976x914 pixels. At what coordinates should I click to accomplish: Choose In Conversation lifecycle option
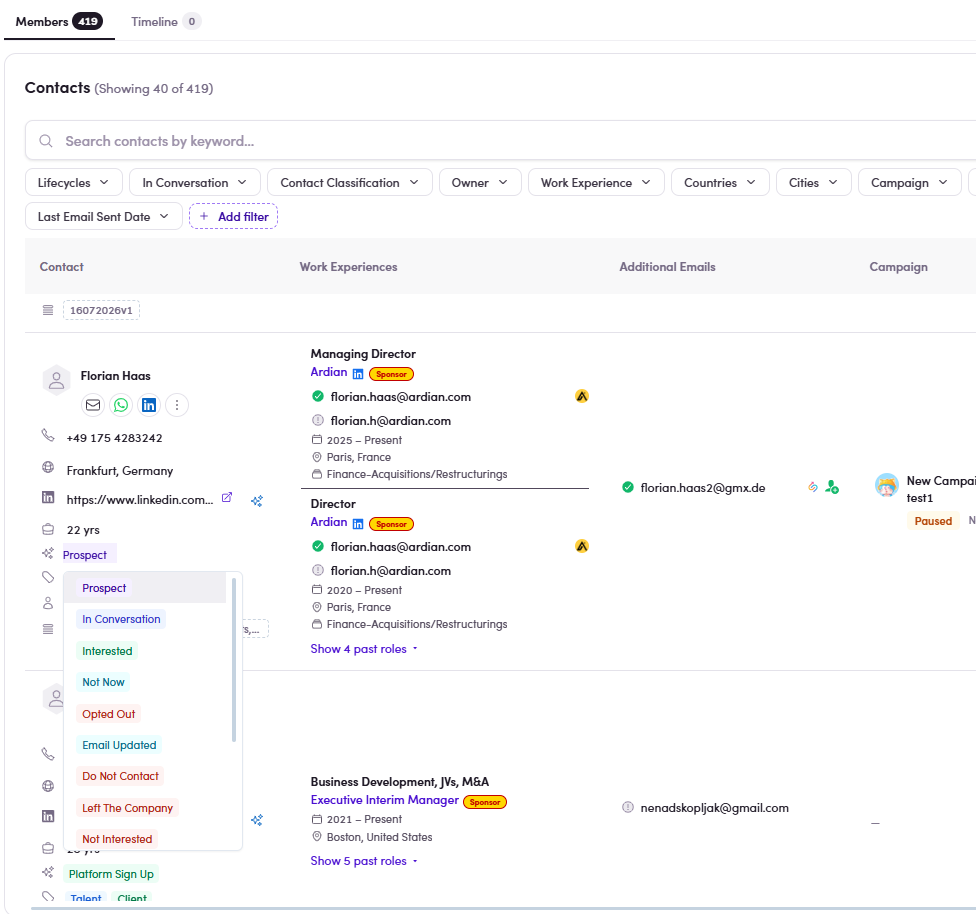click(121, 619)
